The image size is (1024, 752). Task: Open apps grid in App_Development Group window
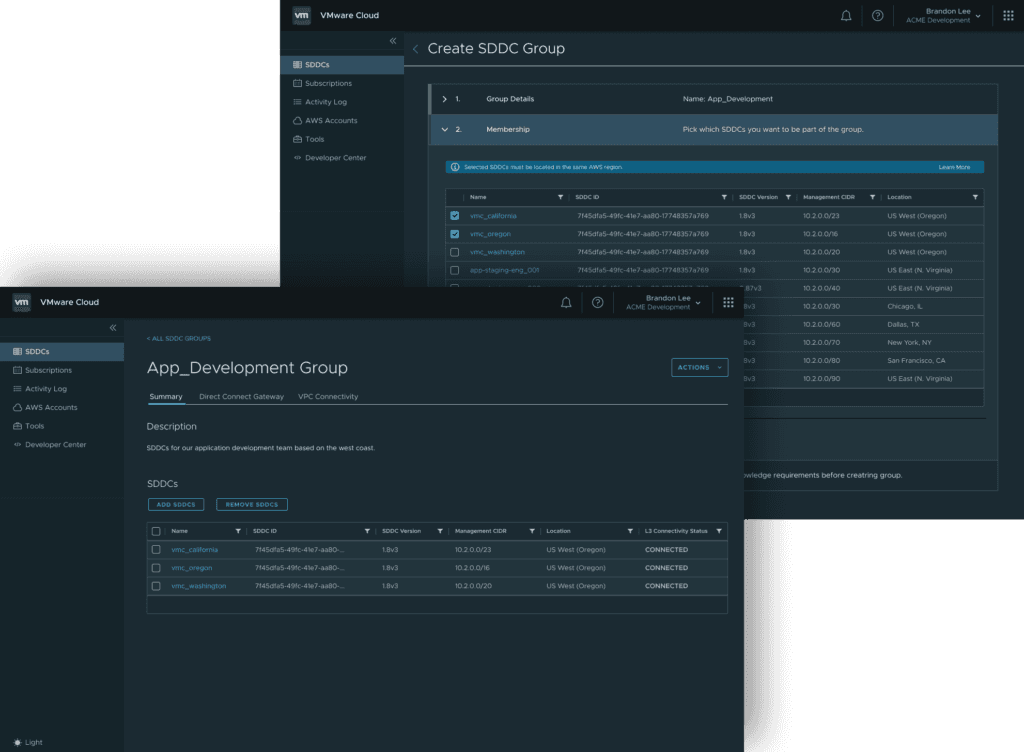(x=728, y=302)
